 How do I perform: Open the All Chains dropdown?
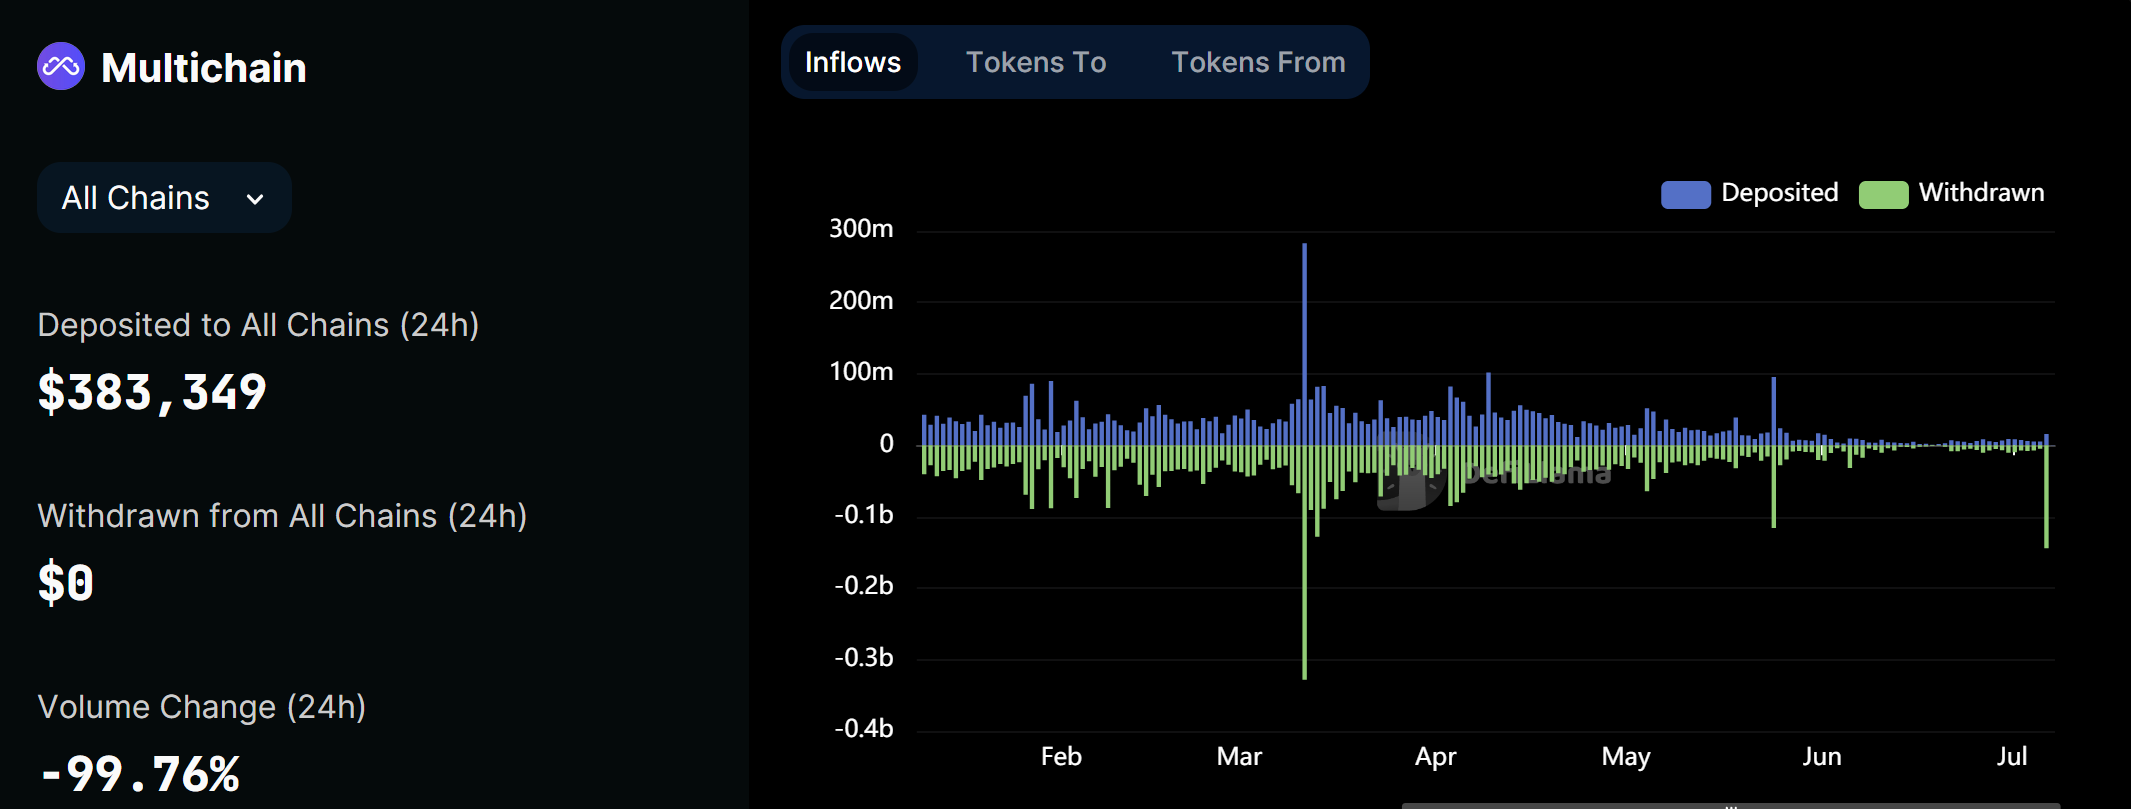click(x=164, y=198)
